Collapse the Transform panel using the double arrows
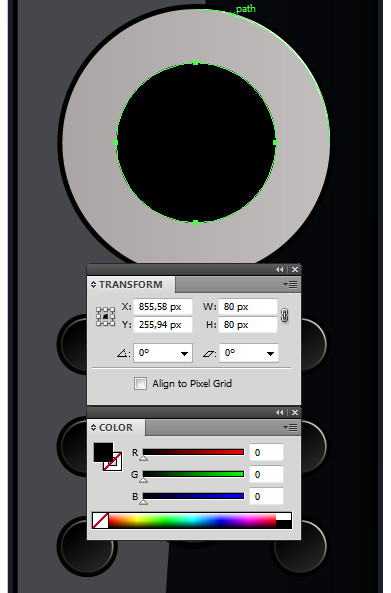The height and width of the screenshot is (593, 391). pos(279,269)
